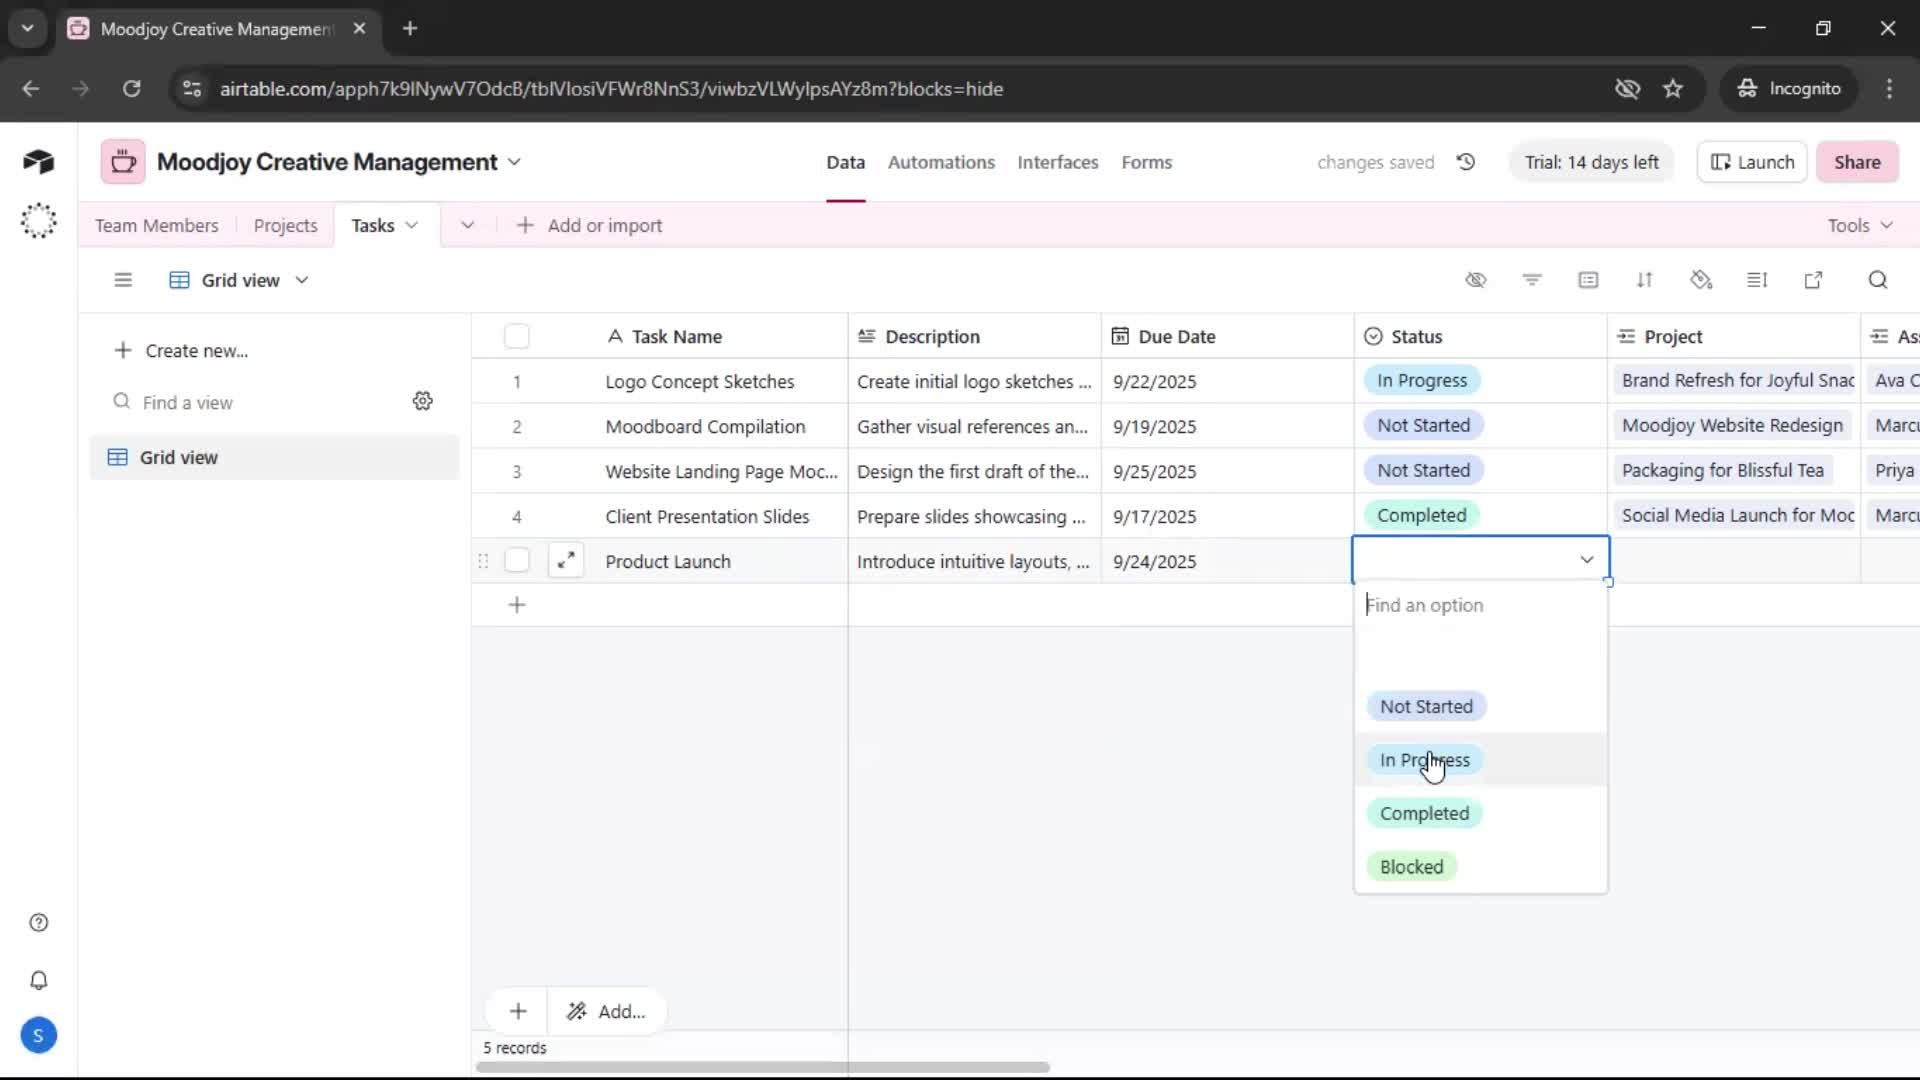
Task: Toggle the view sidebar hamburger icon
Action: tap(123, 280)
